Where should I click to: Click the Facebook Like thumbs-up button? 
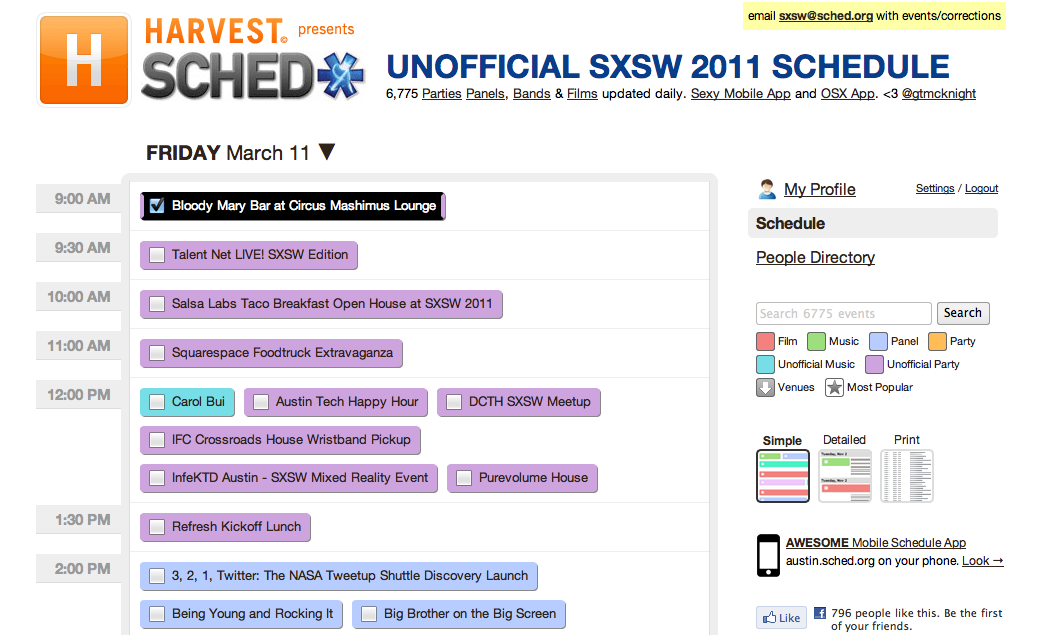pos(781,618)
